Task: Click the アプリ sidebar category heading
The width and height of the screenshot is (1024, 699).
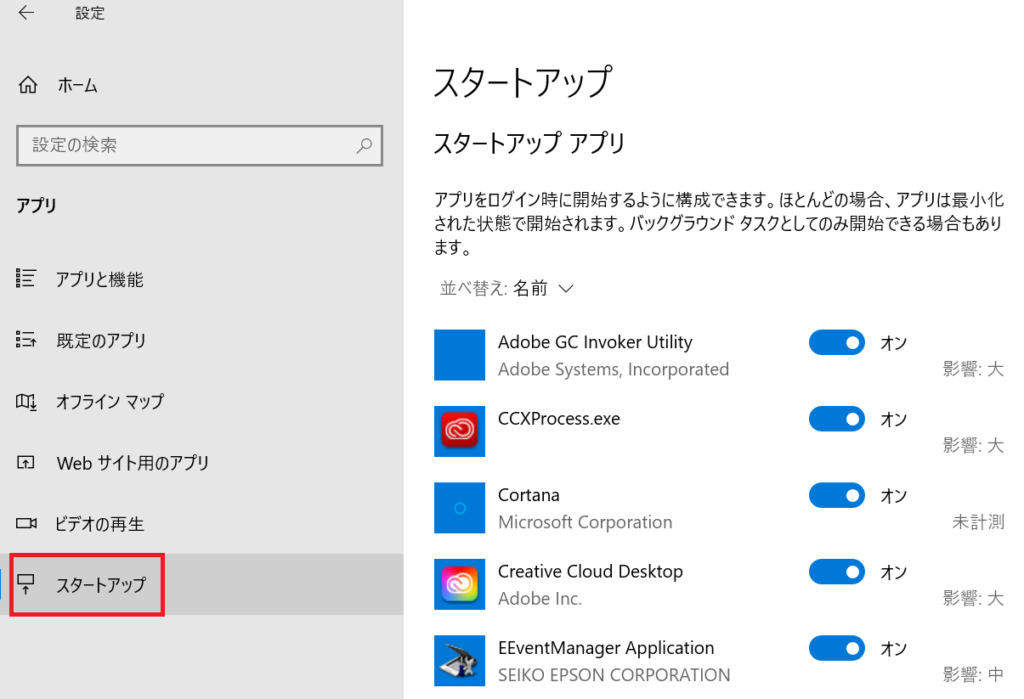Action: pos(37,205)
